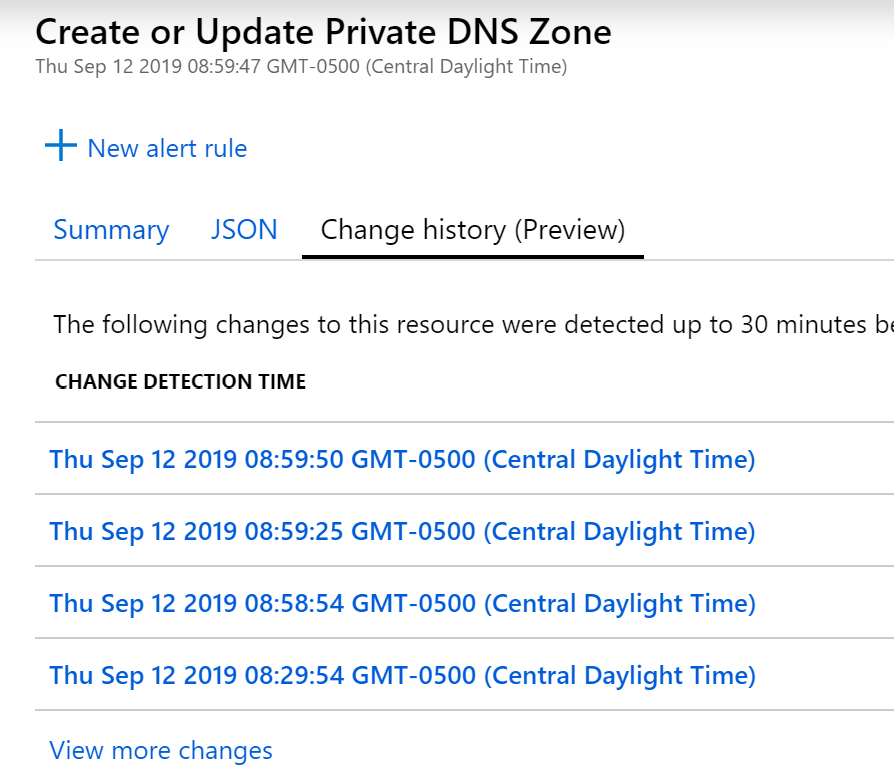Click the plus icon for new alert rule
Image resolution: width=894 pixels, height=774 pixels.
pos(61,146)
